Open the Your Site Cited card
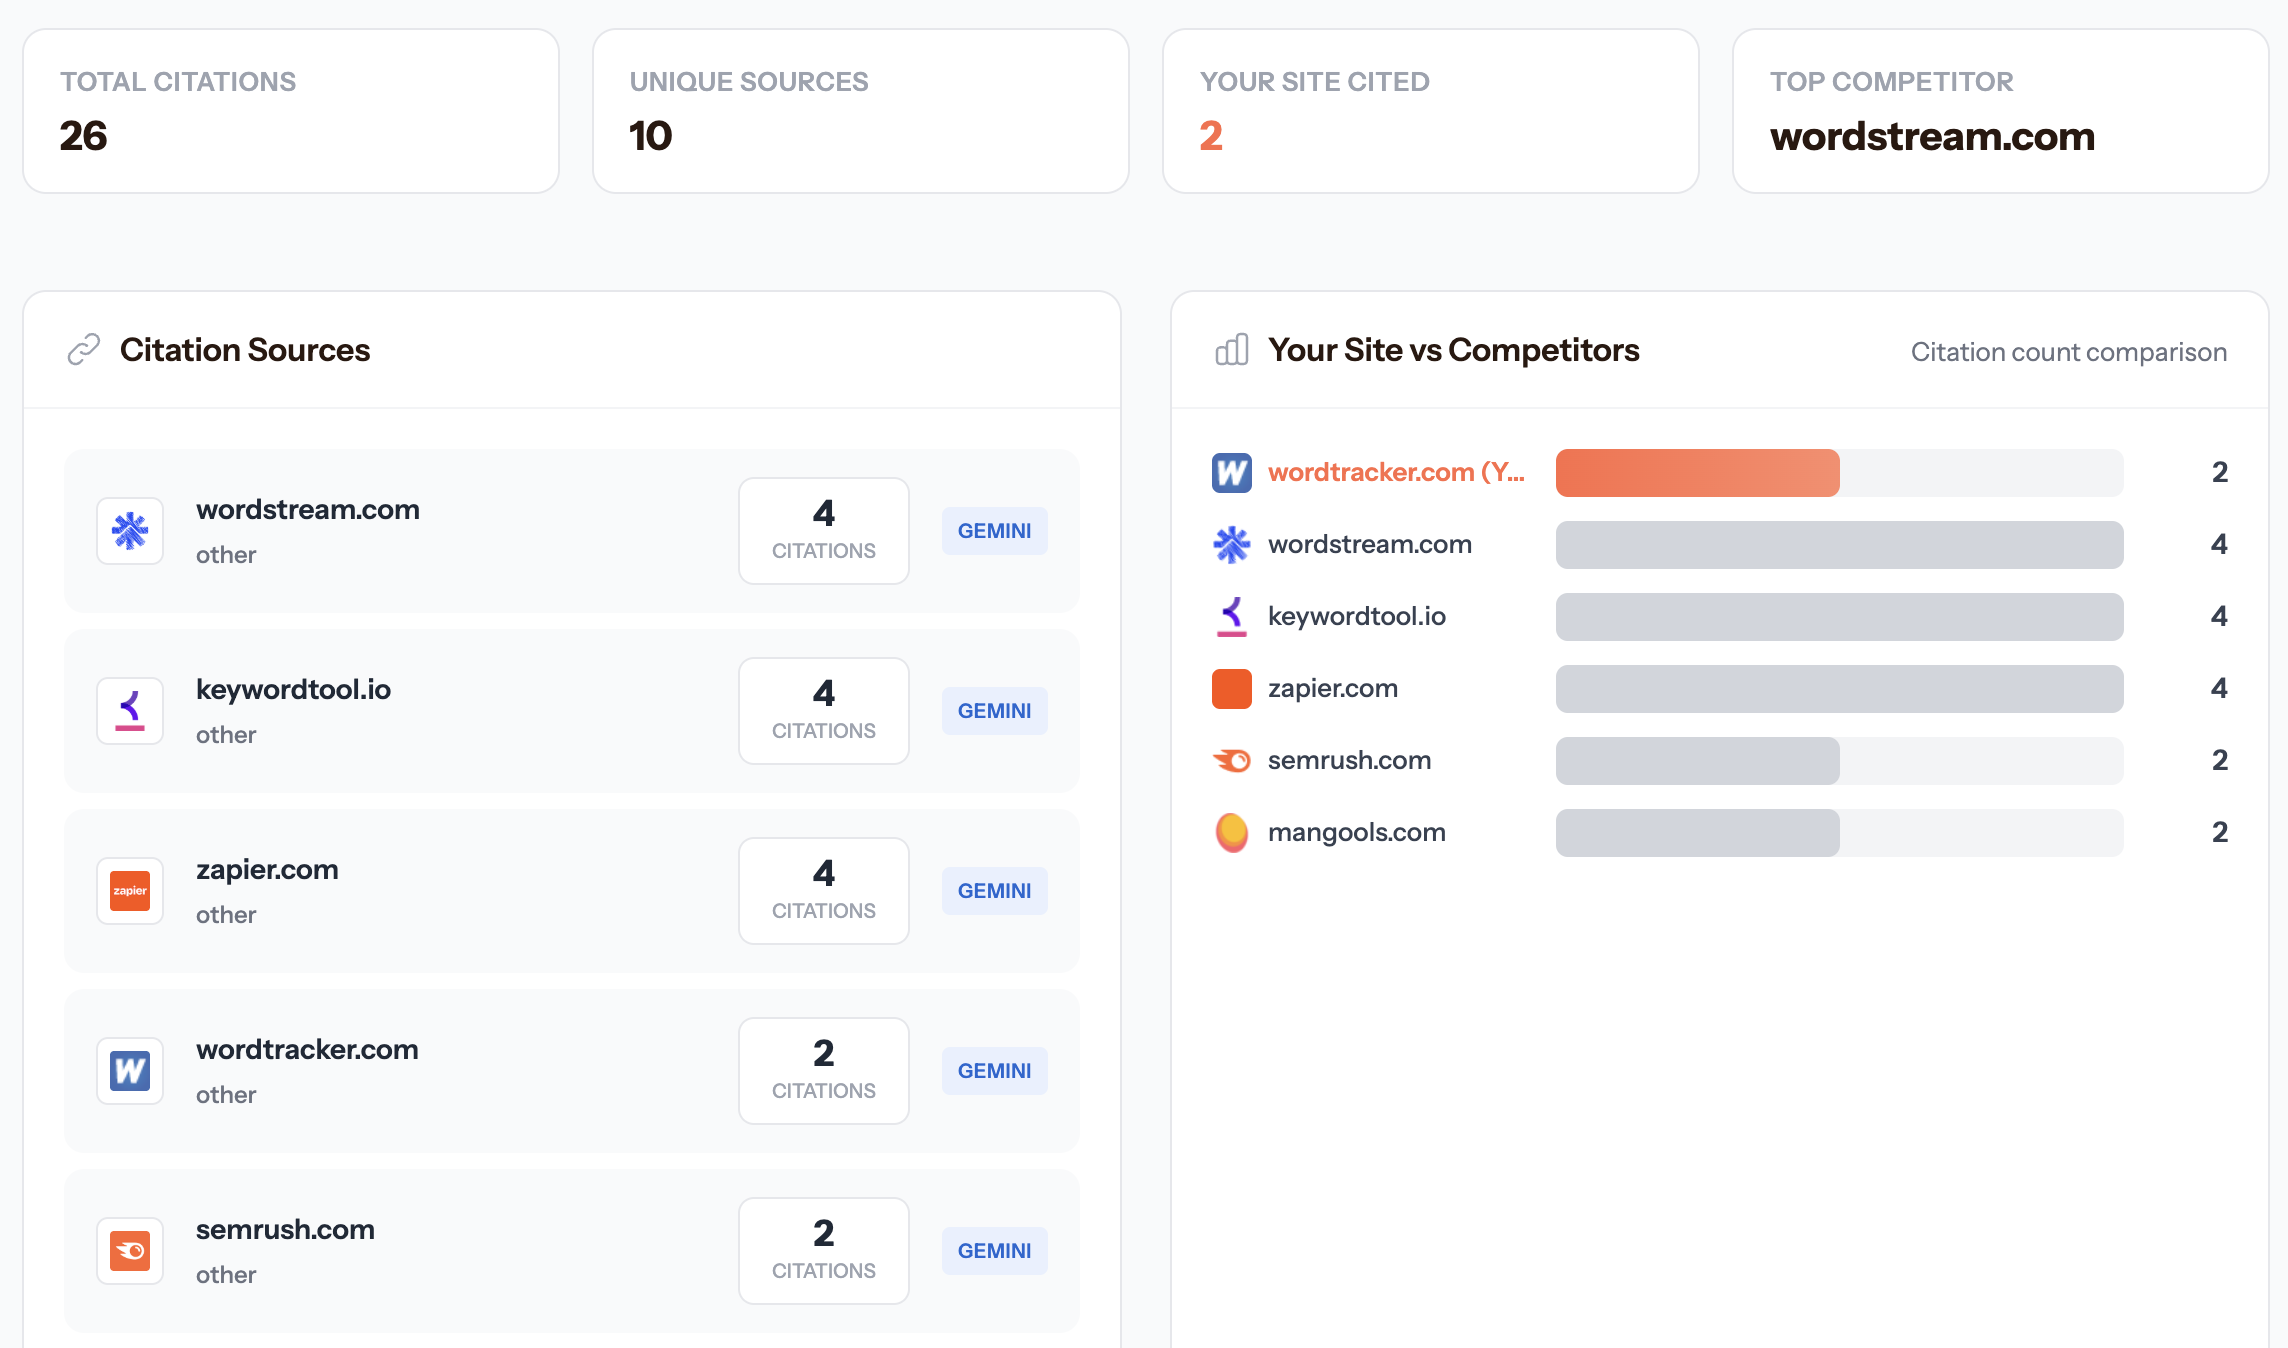Viewport: 2288px width, 1348px height. (1430, 111)
